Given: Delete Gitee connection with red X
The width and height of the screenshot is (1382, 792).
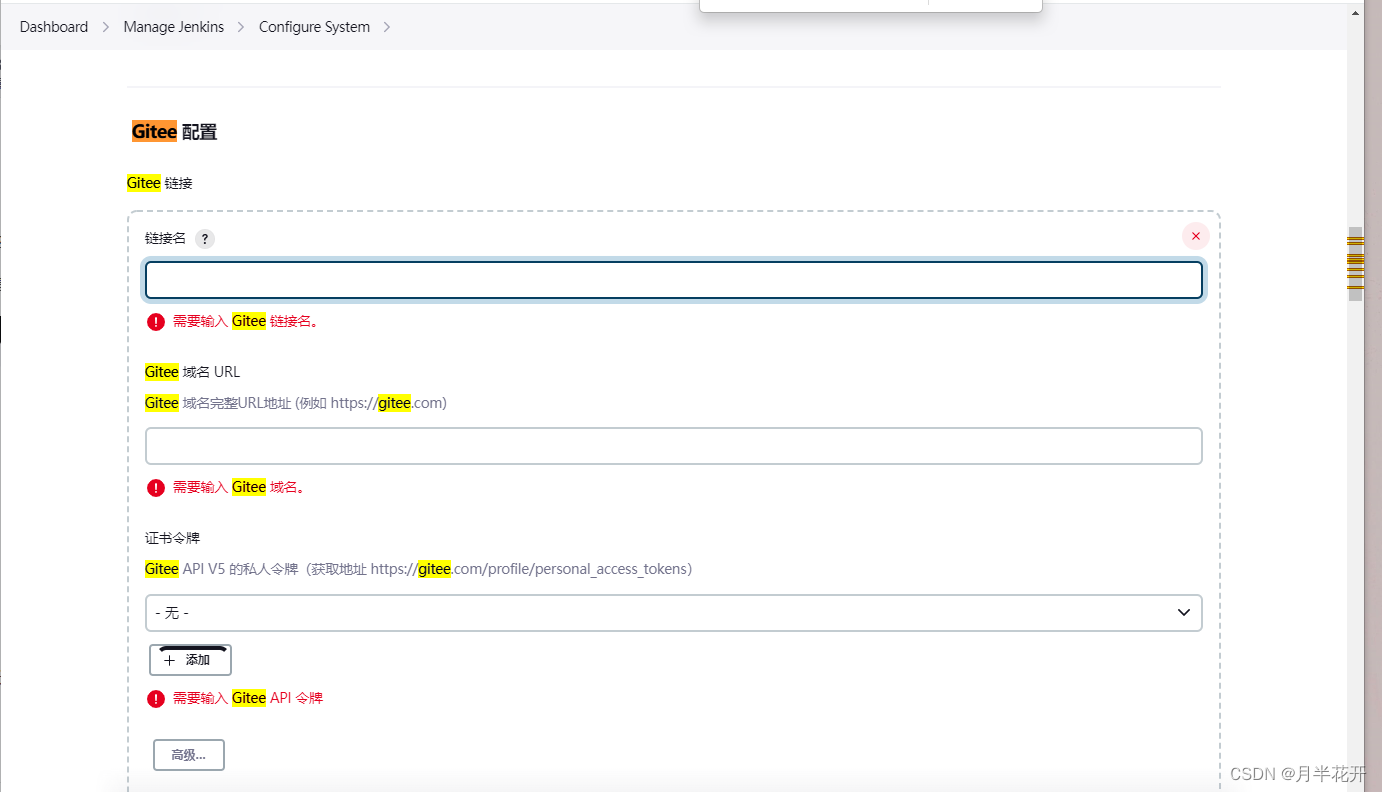Looking at the screenshot, I should 1195,236.
